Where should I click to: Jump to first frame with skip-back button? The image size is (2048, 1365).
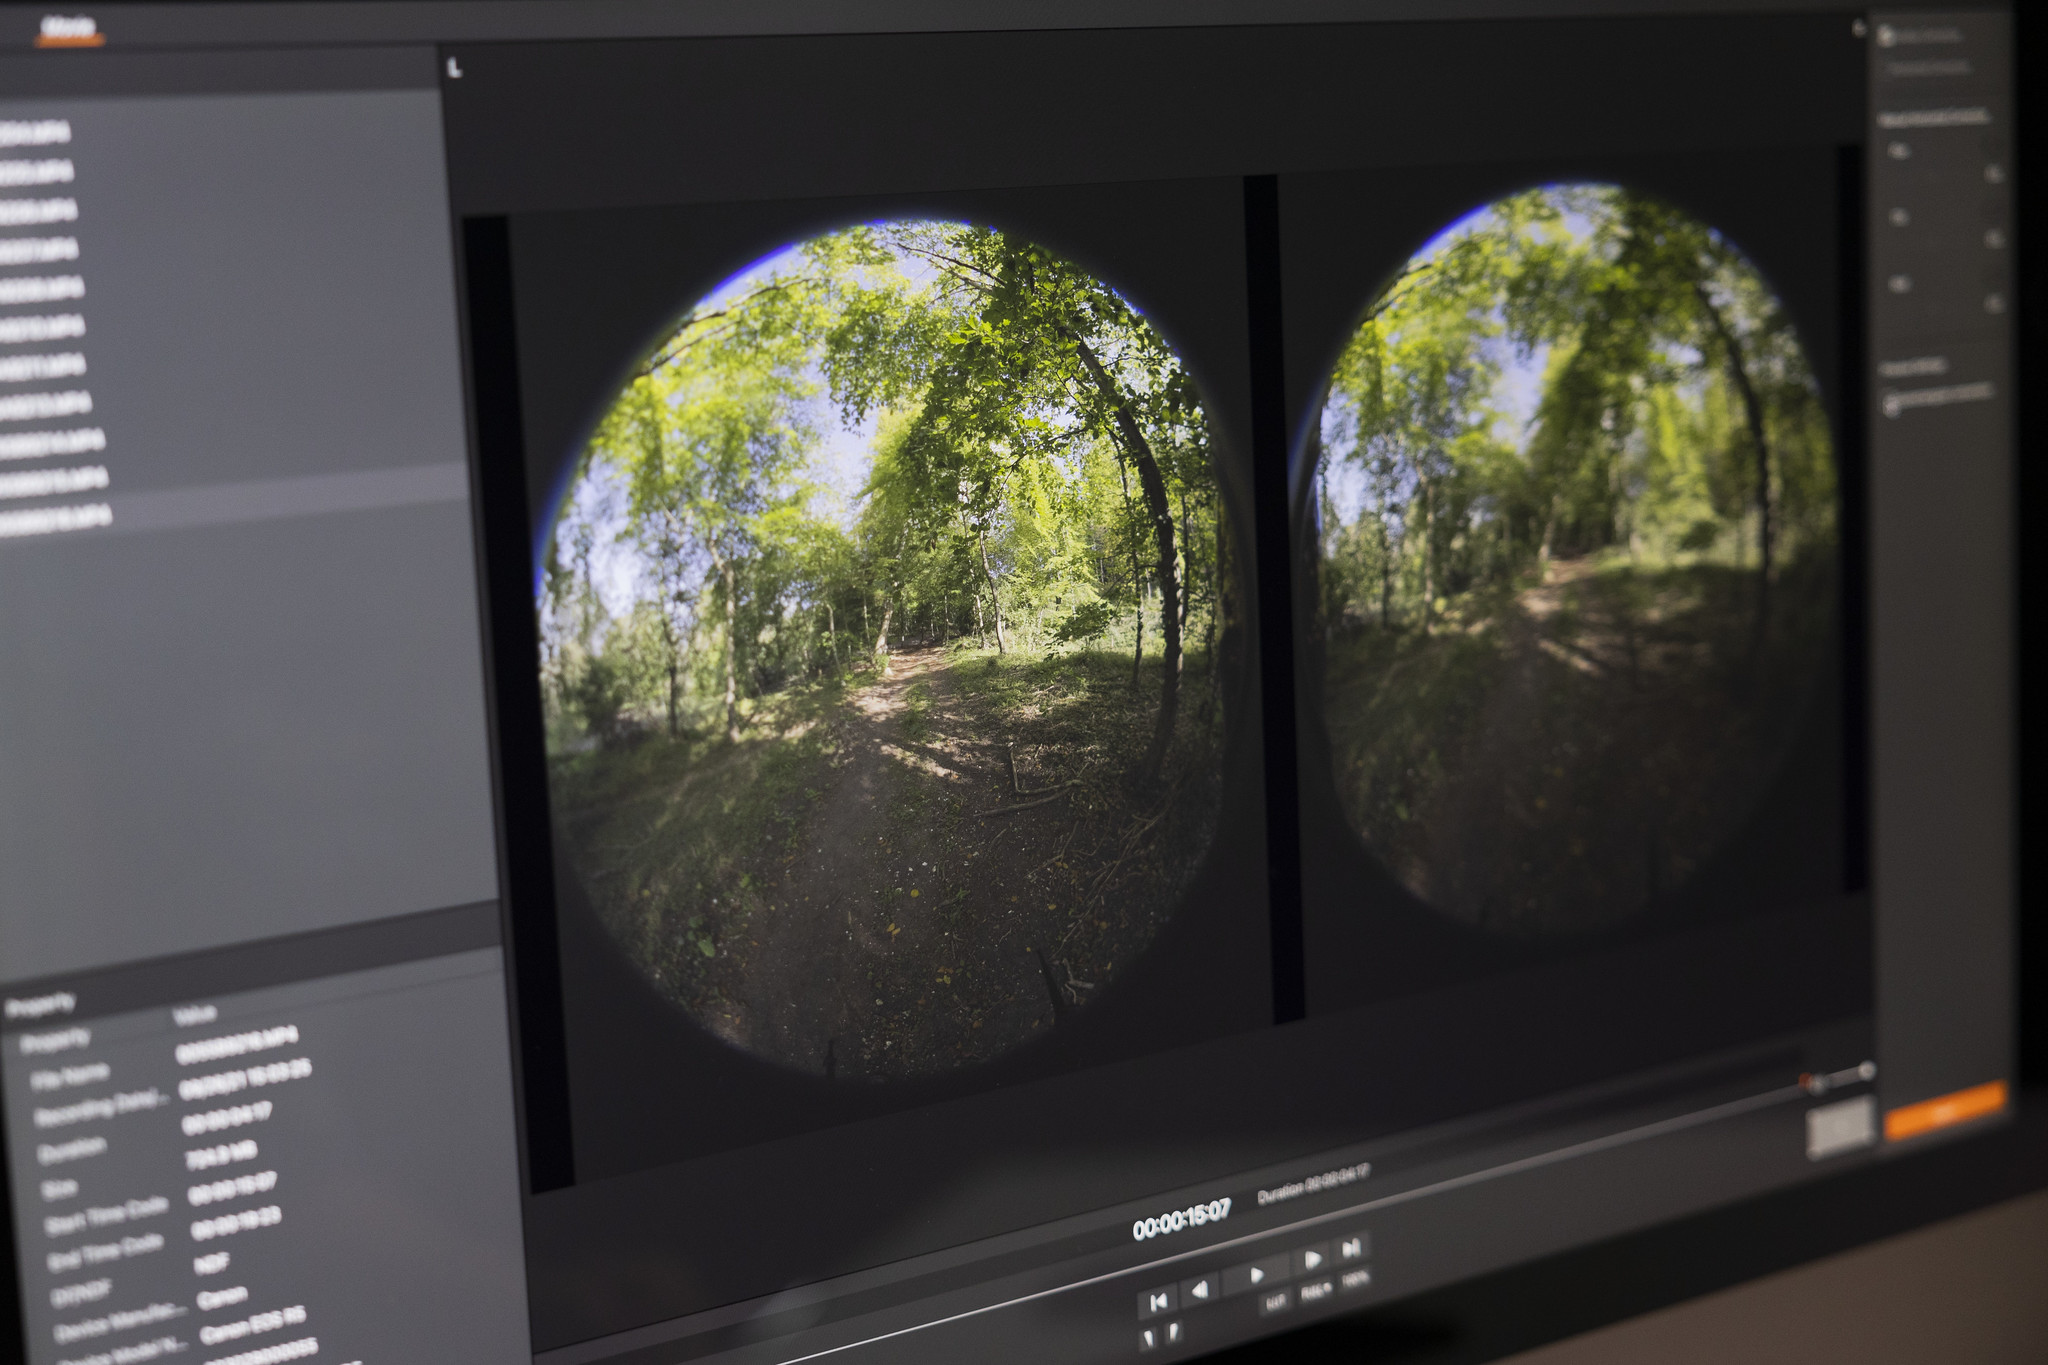[x=1159, y=1301]
